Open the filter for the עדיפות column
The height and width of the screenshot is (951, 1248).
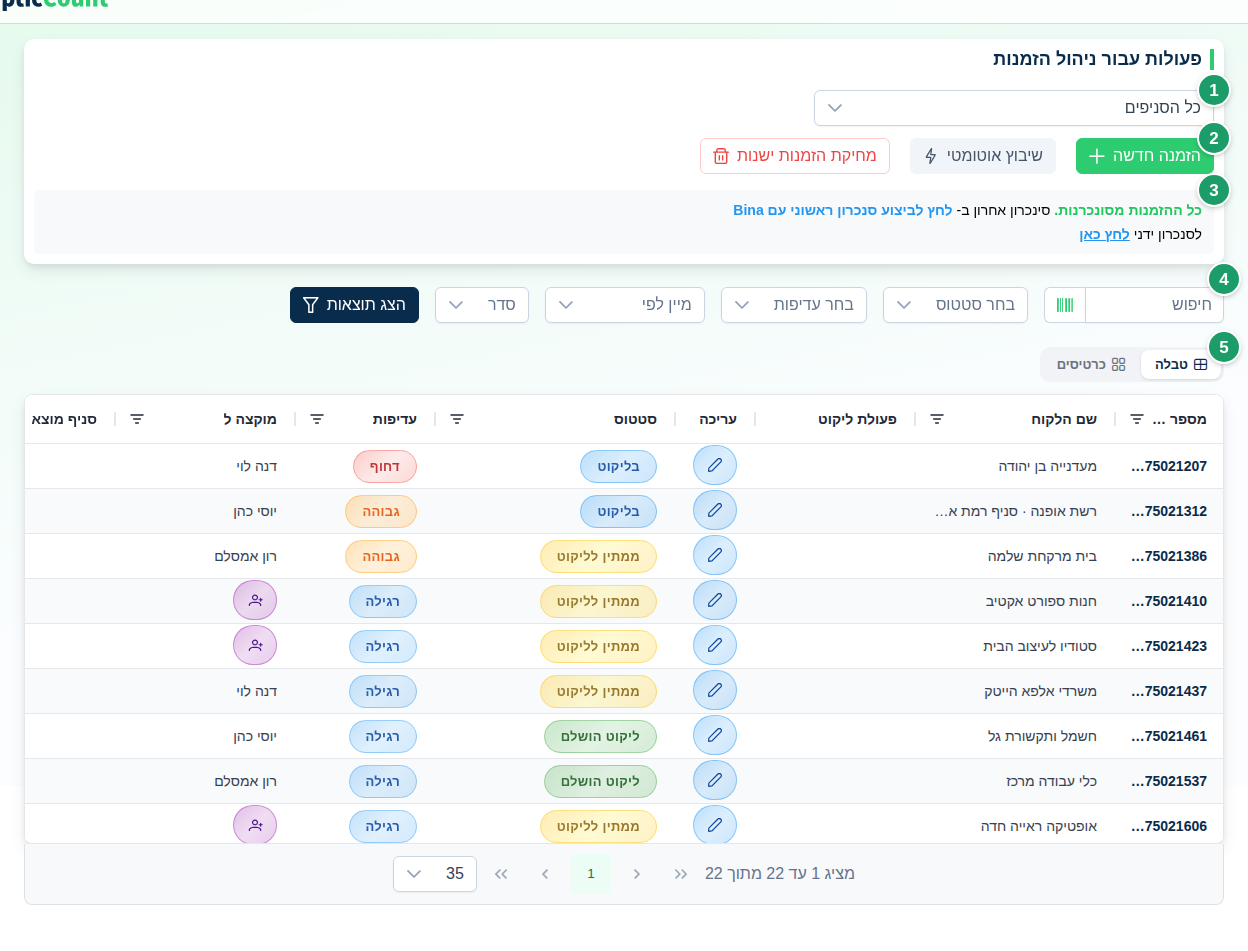[x=317, y=419]
